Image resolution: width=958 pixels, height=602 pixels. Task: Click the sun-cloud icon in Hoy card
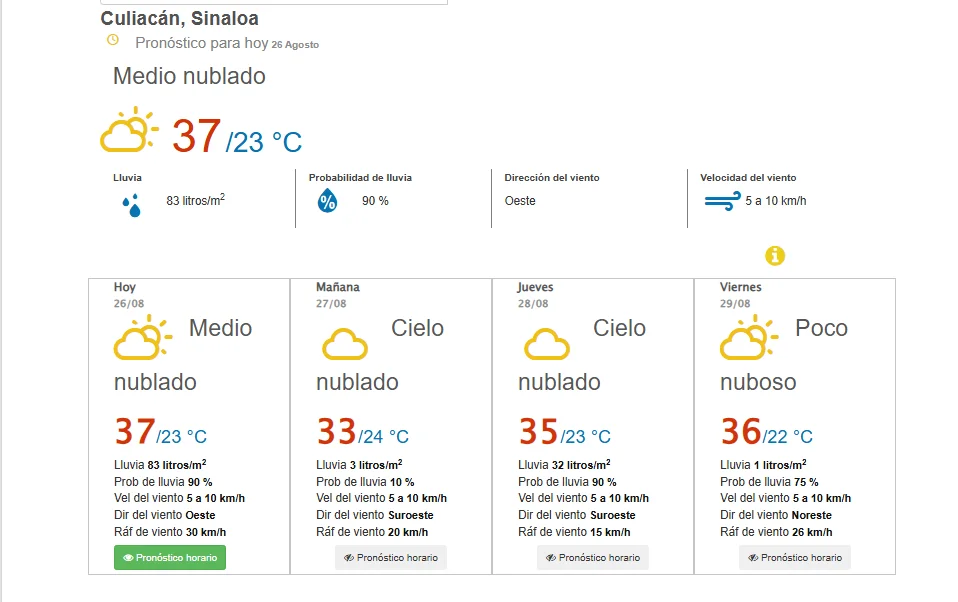pos(143,337)
